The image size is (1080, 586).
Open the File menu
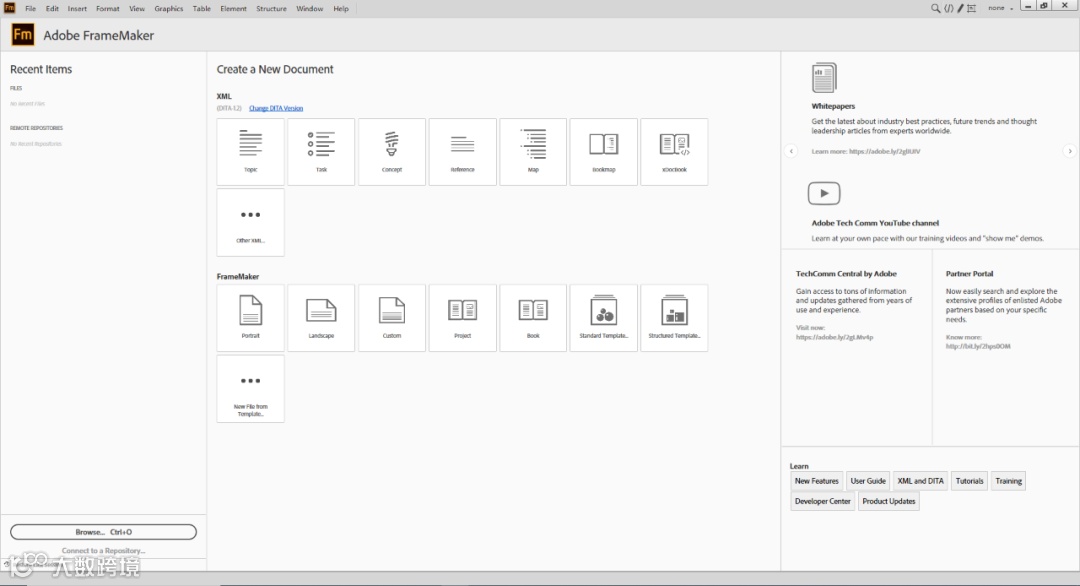pyautogui.click(x=30, y=9)
